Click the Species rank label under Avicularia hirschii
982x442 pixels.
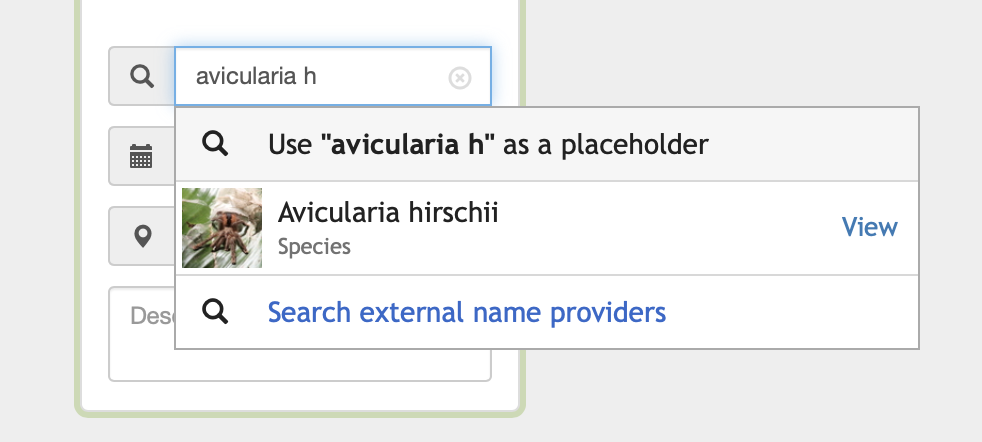coord(314,247)
